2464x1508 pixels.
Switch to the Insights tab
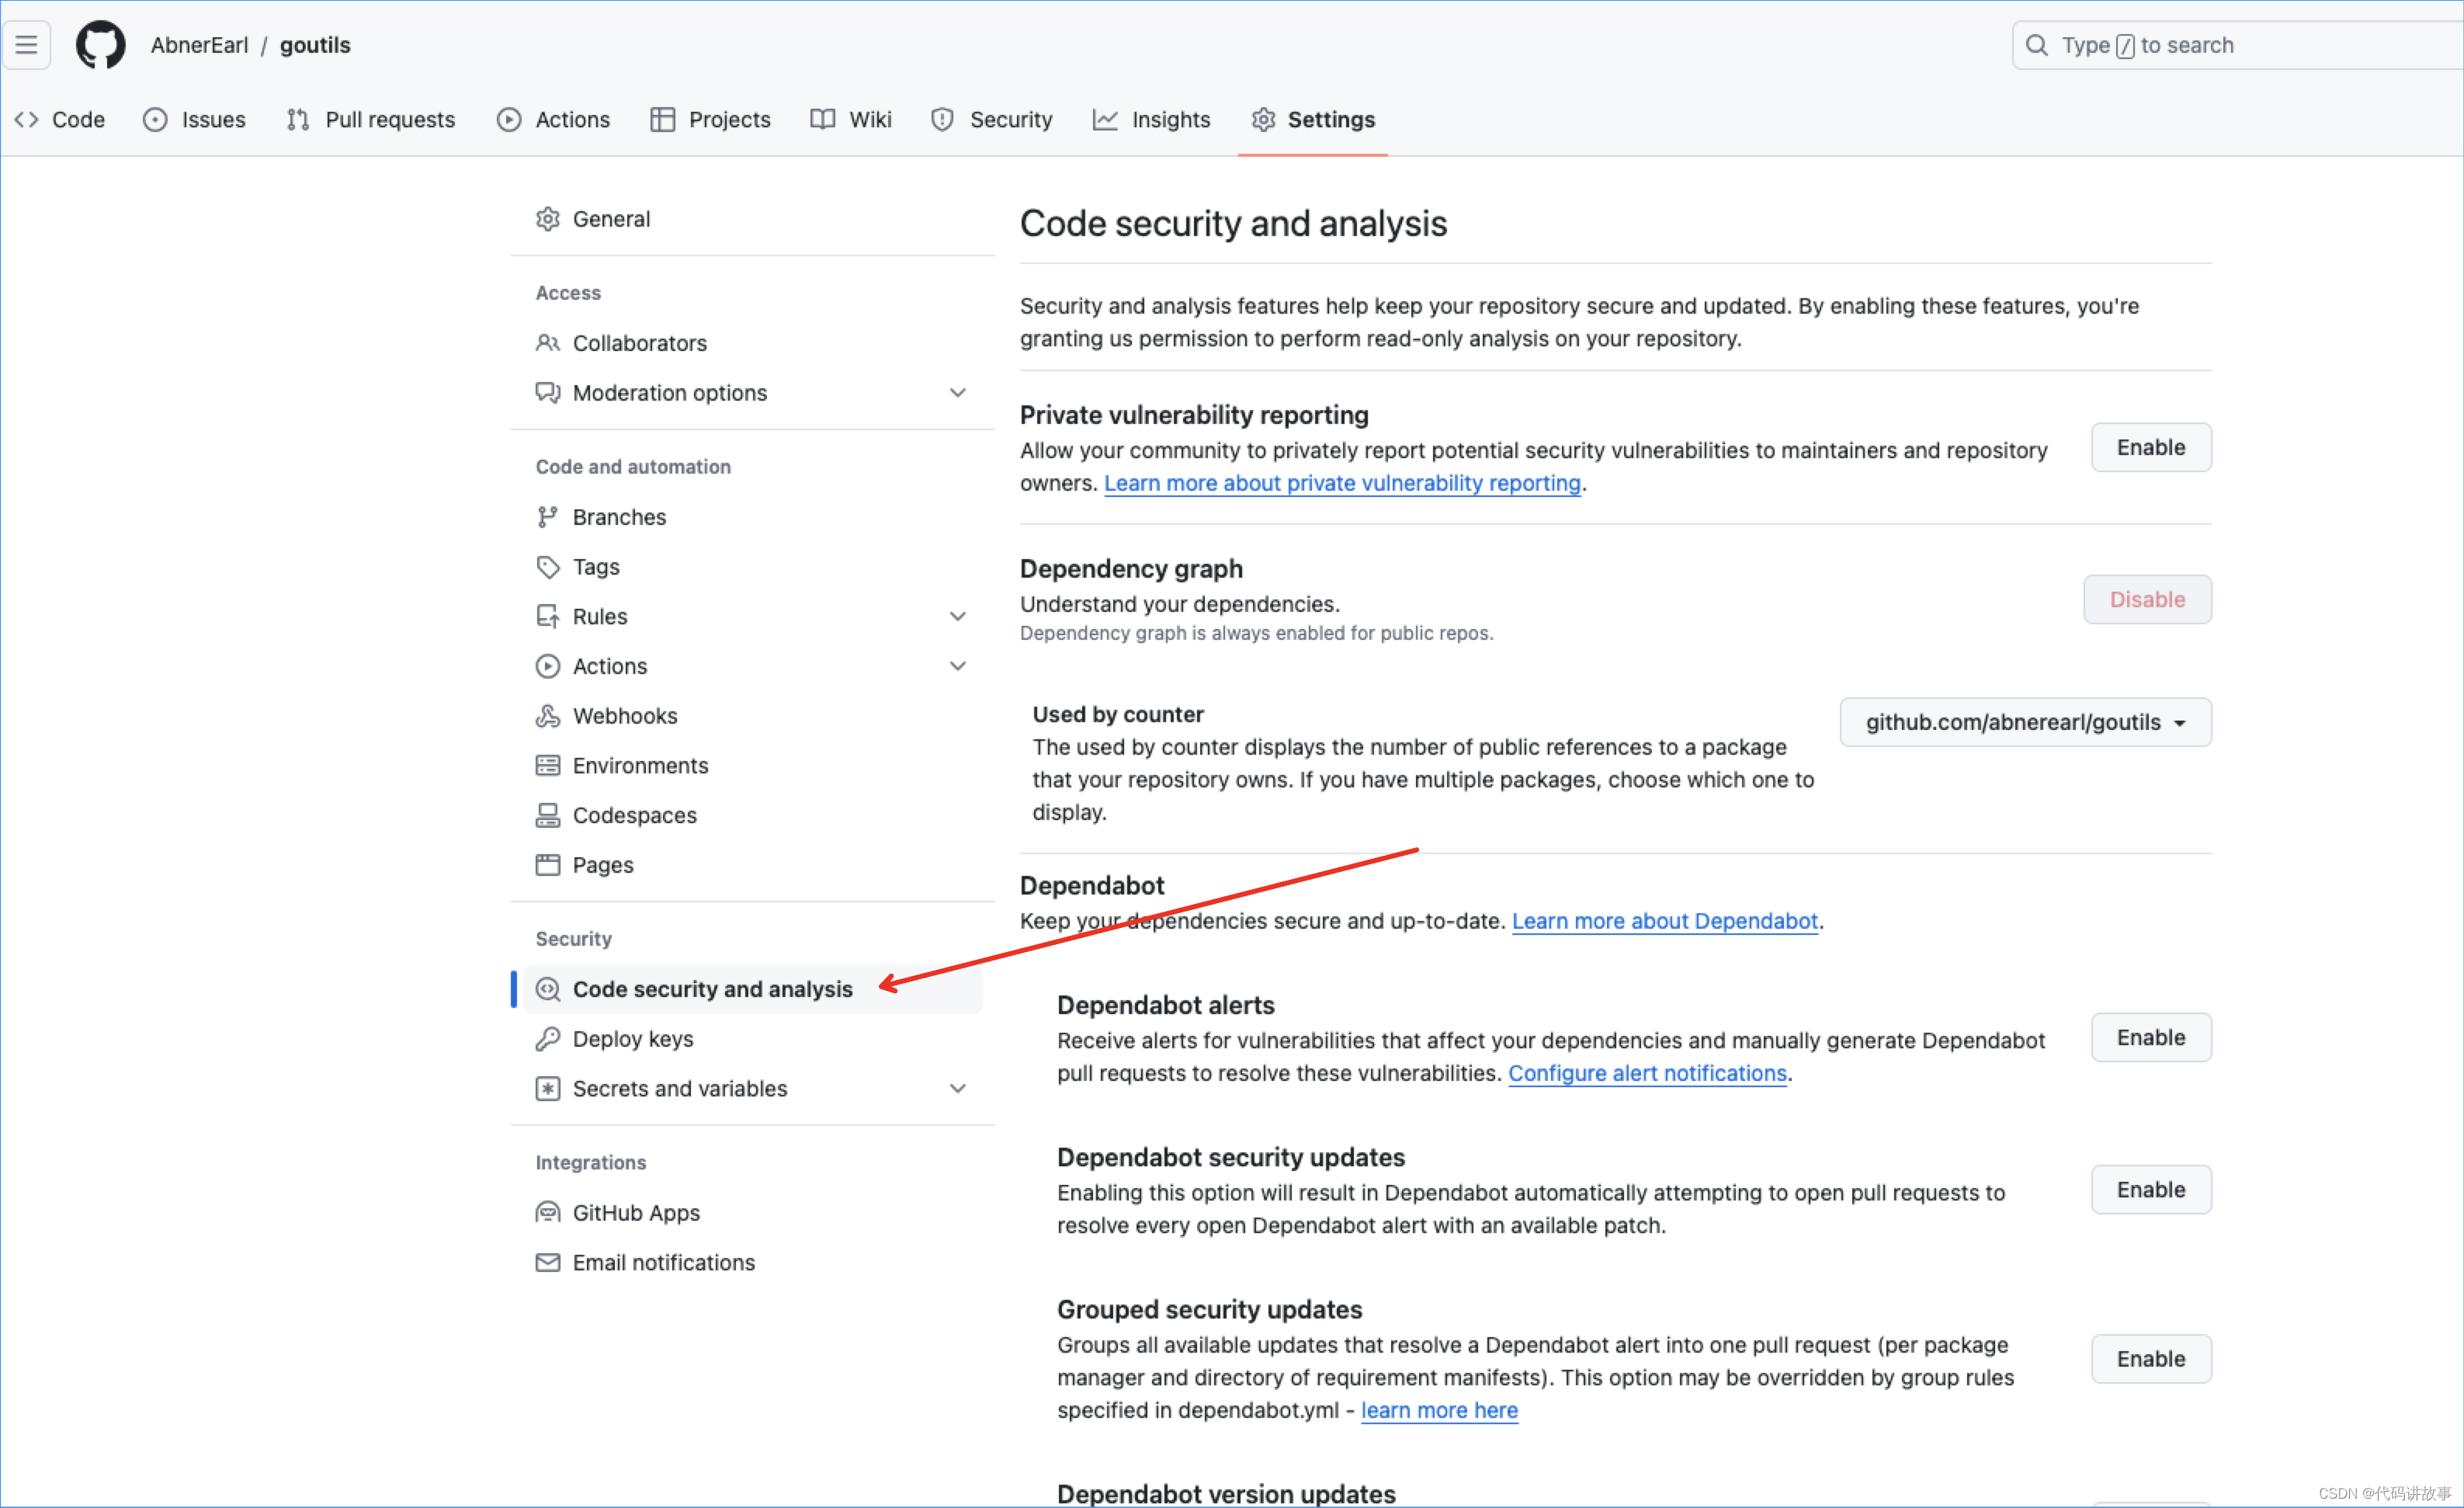1152,119
